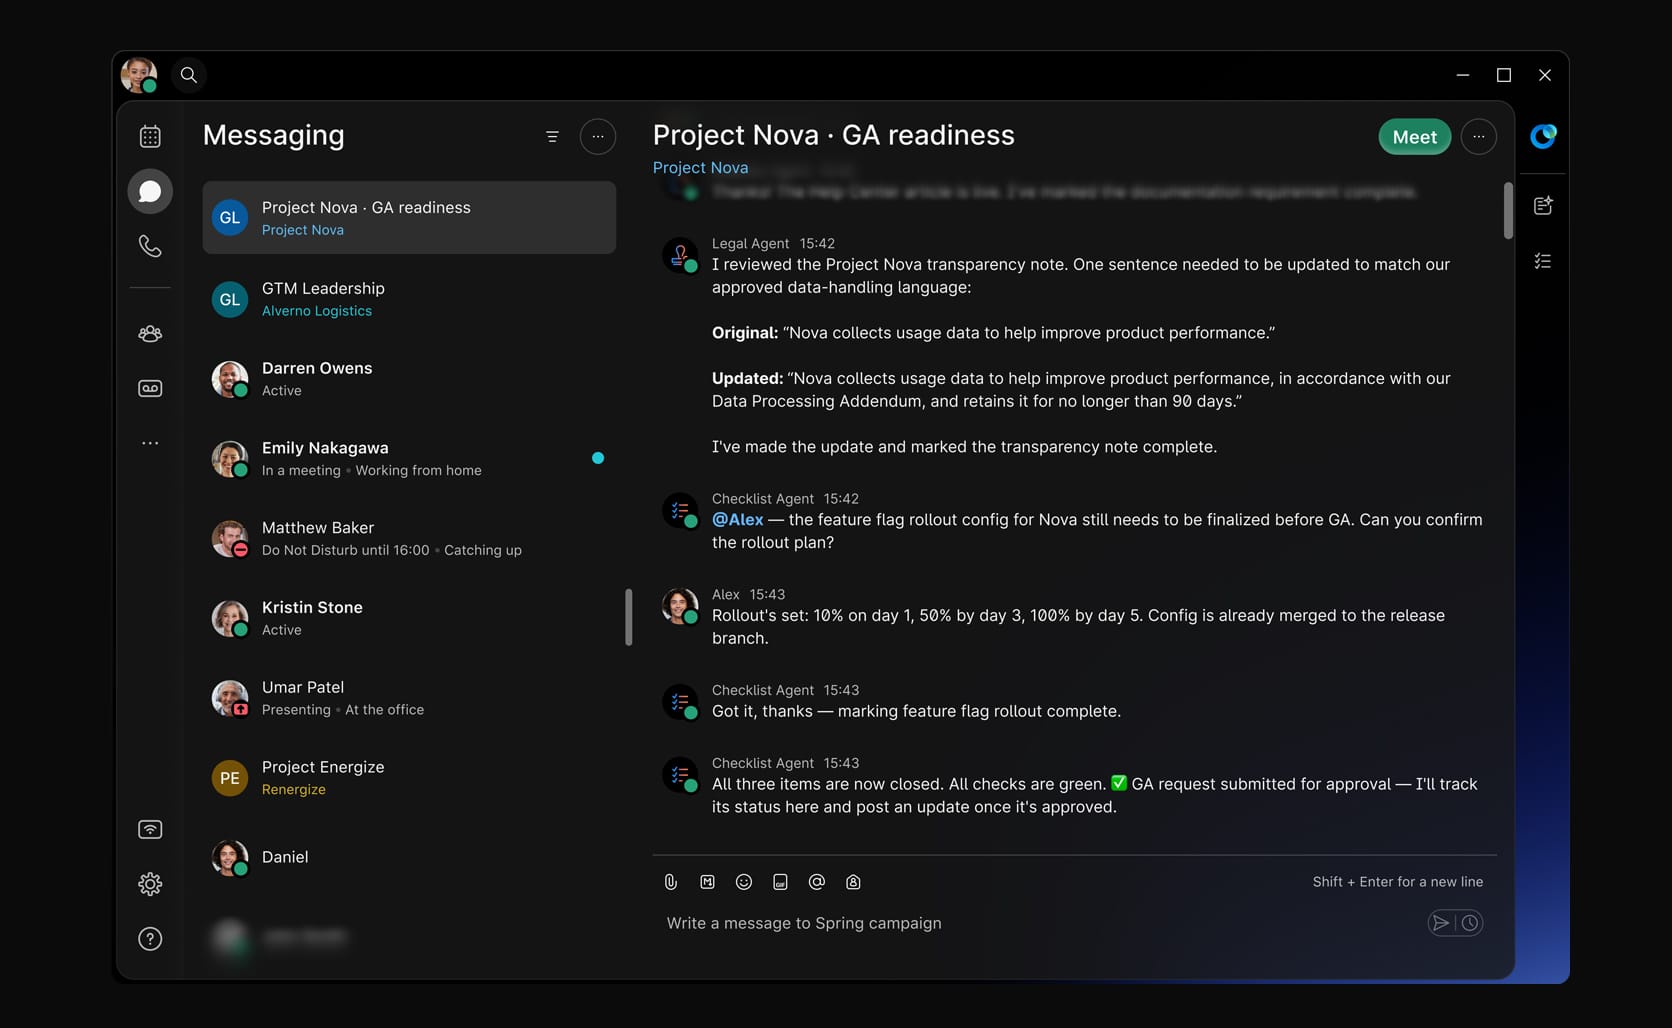
Task: Open the emoji picker
Action: (x=744, y=882)
